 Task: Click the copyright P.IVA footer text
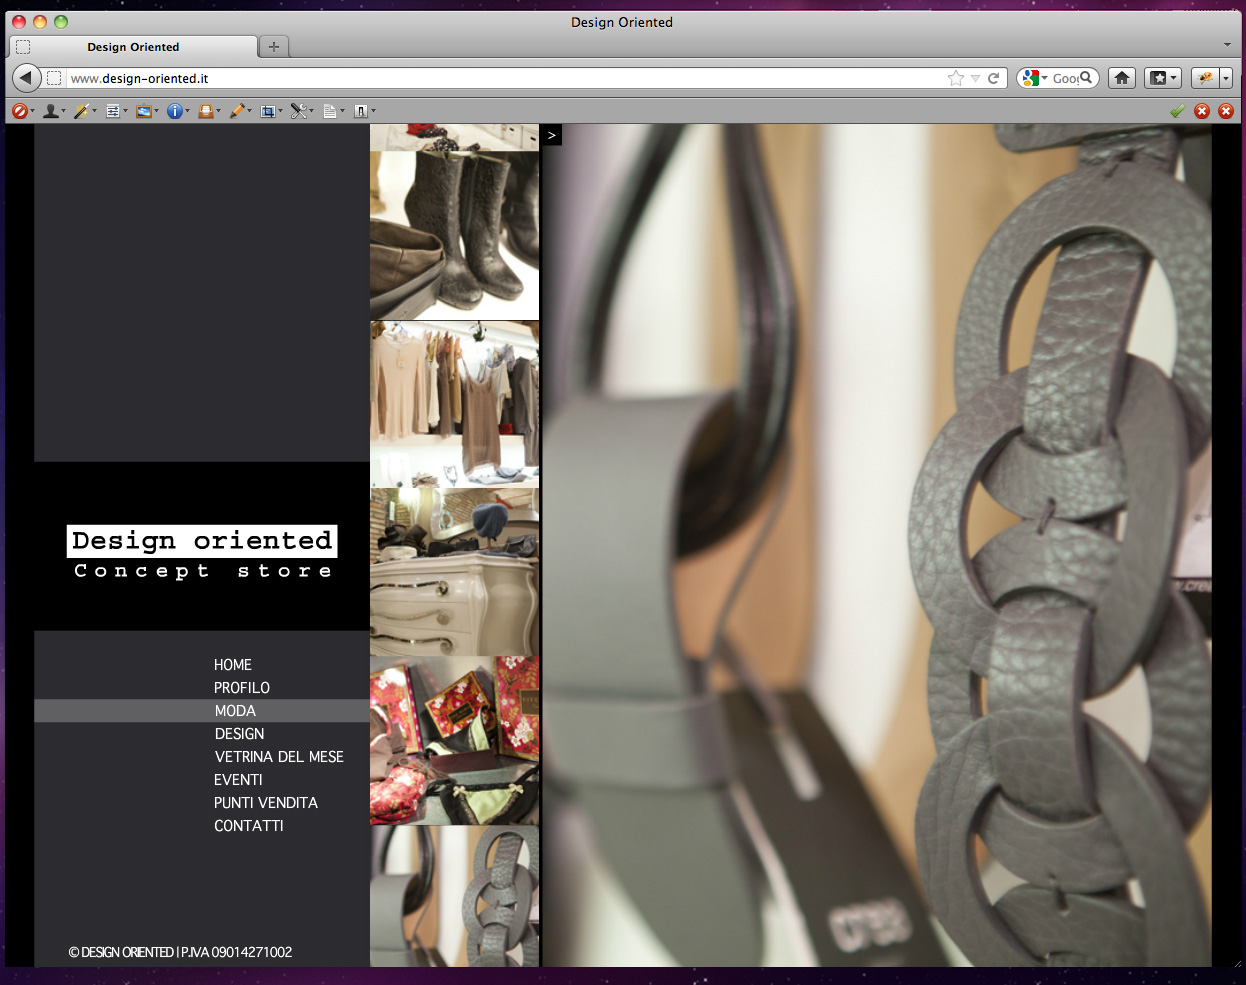click(180, 952)
